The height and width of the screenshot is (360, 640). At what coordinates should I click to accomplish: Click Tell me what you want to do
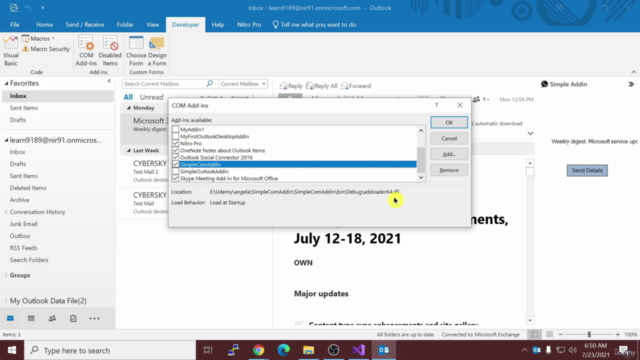pos(314,24)
